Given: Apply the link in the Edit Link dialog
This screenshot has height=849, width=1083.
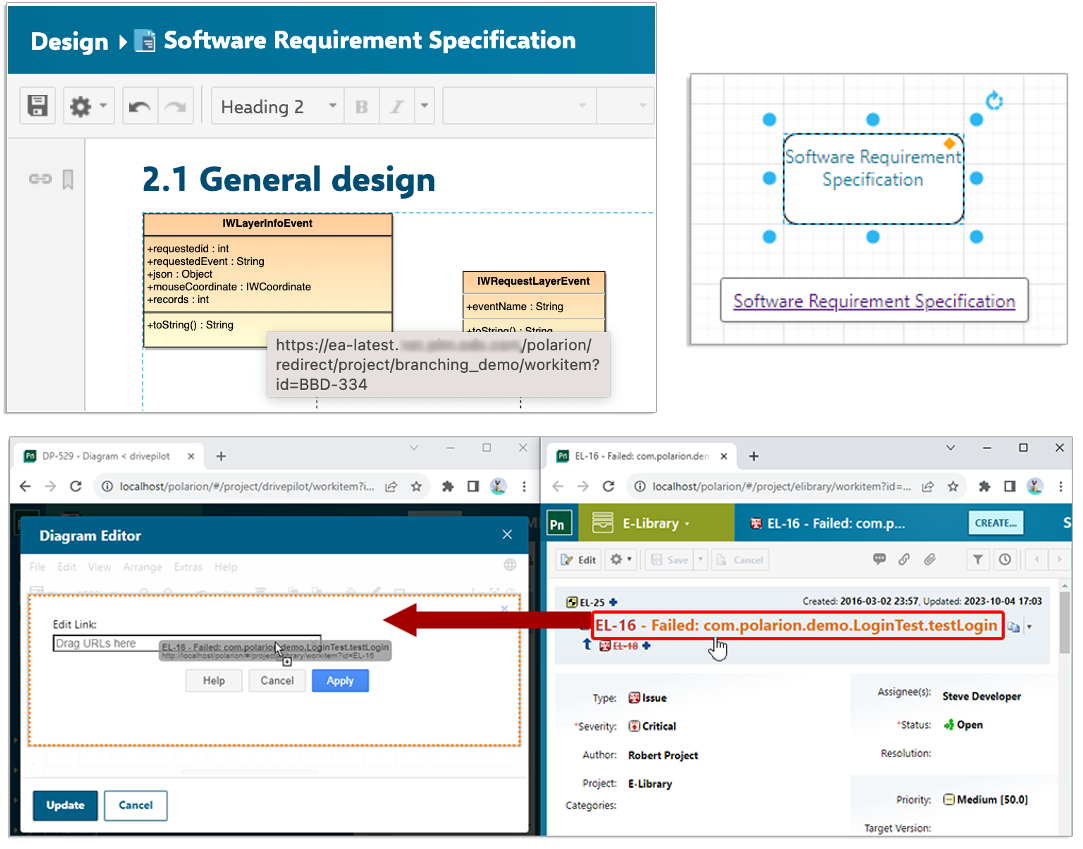Looking at the screenshot, I should 339,680.
